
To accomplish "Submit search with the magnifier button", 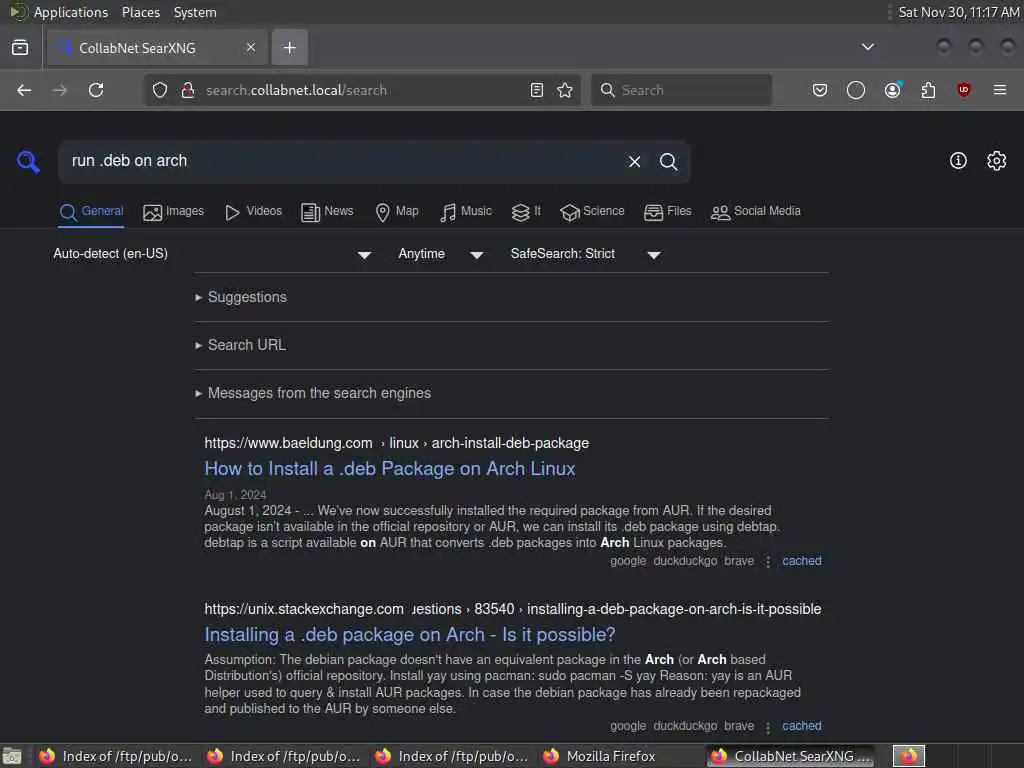I will click(x=668, y=161).
